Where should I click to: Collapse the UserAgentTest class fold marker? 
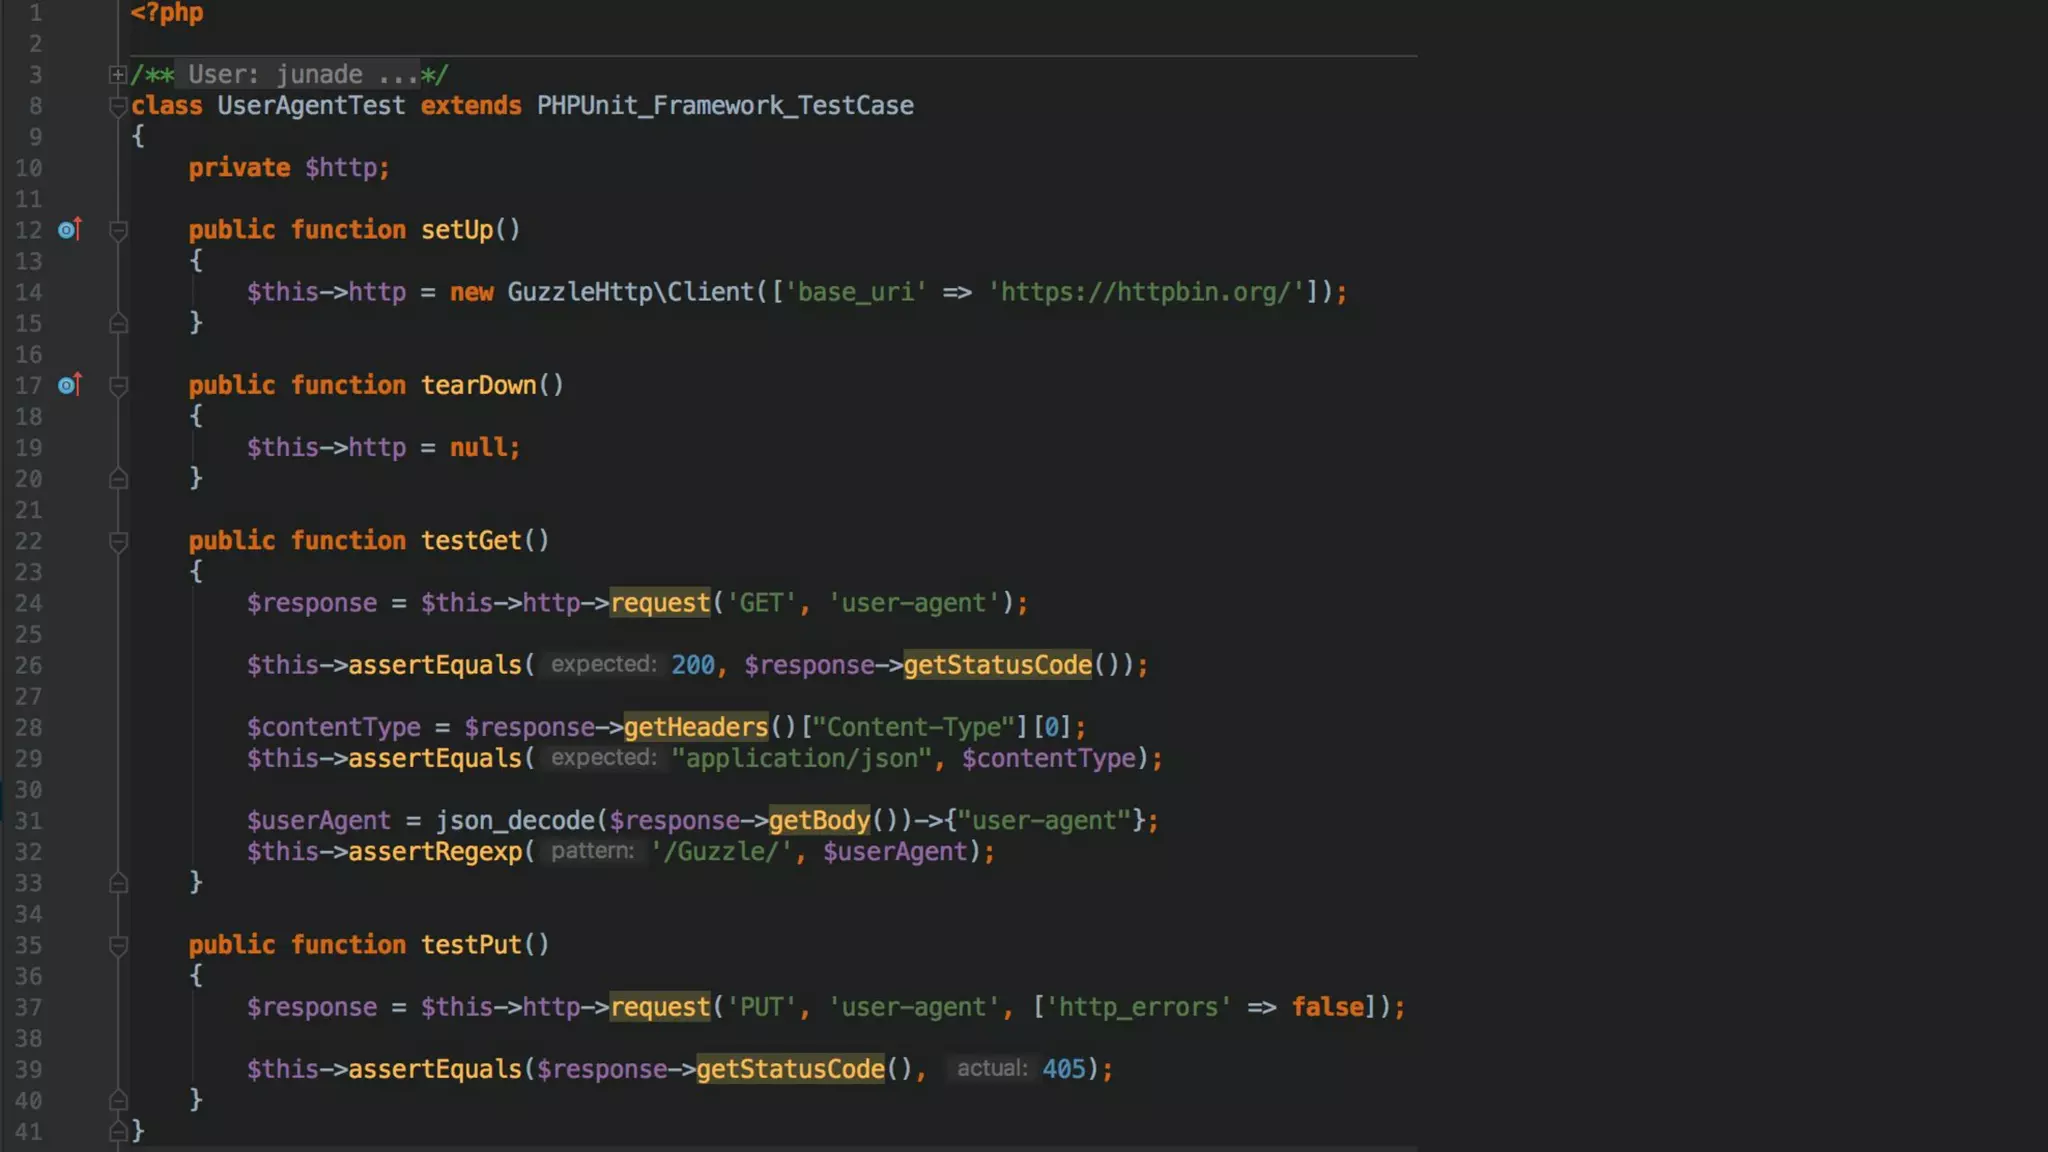[117, 106]
